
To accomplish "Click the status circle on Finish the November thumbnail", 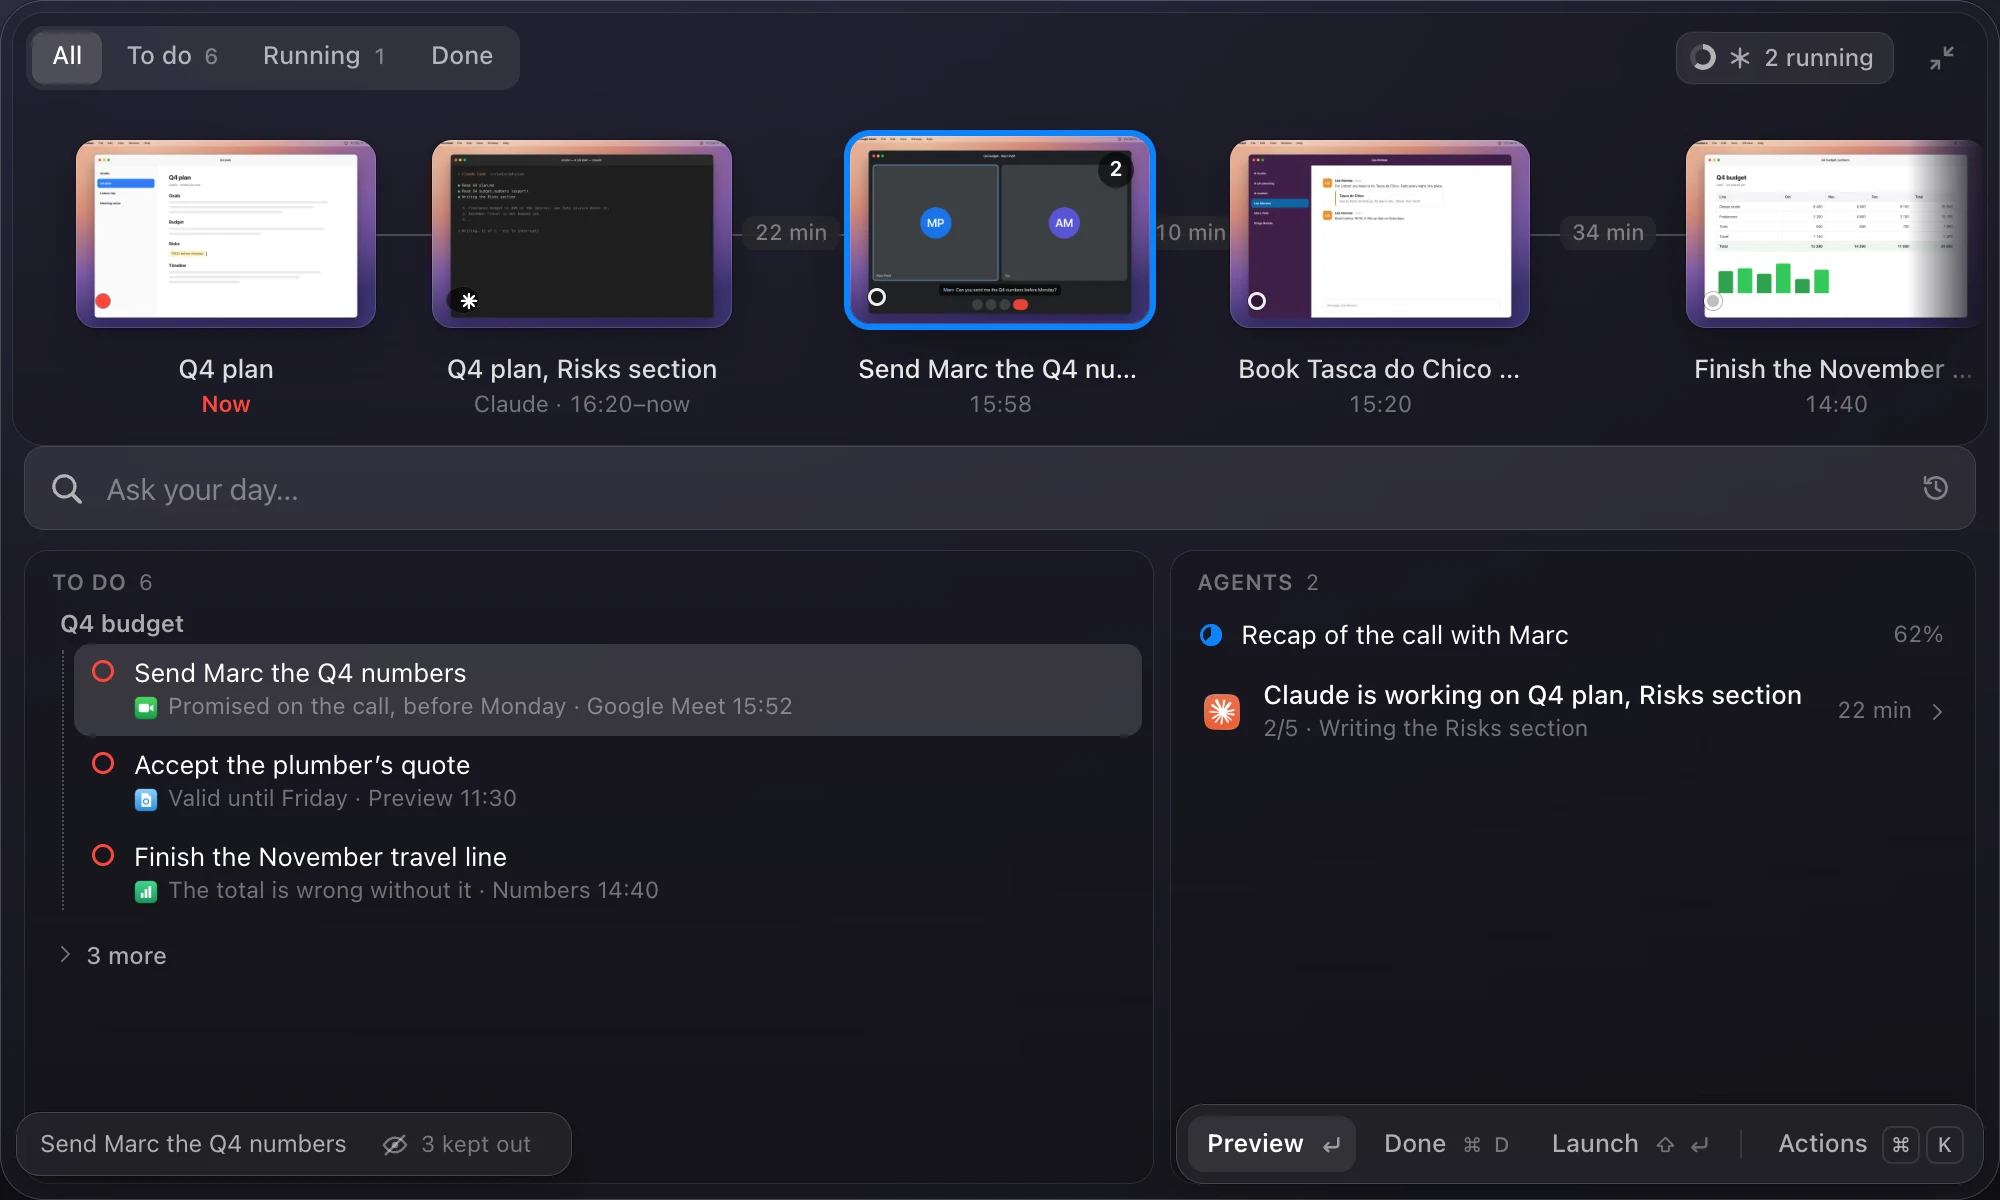I will [x=1713, y=301].
